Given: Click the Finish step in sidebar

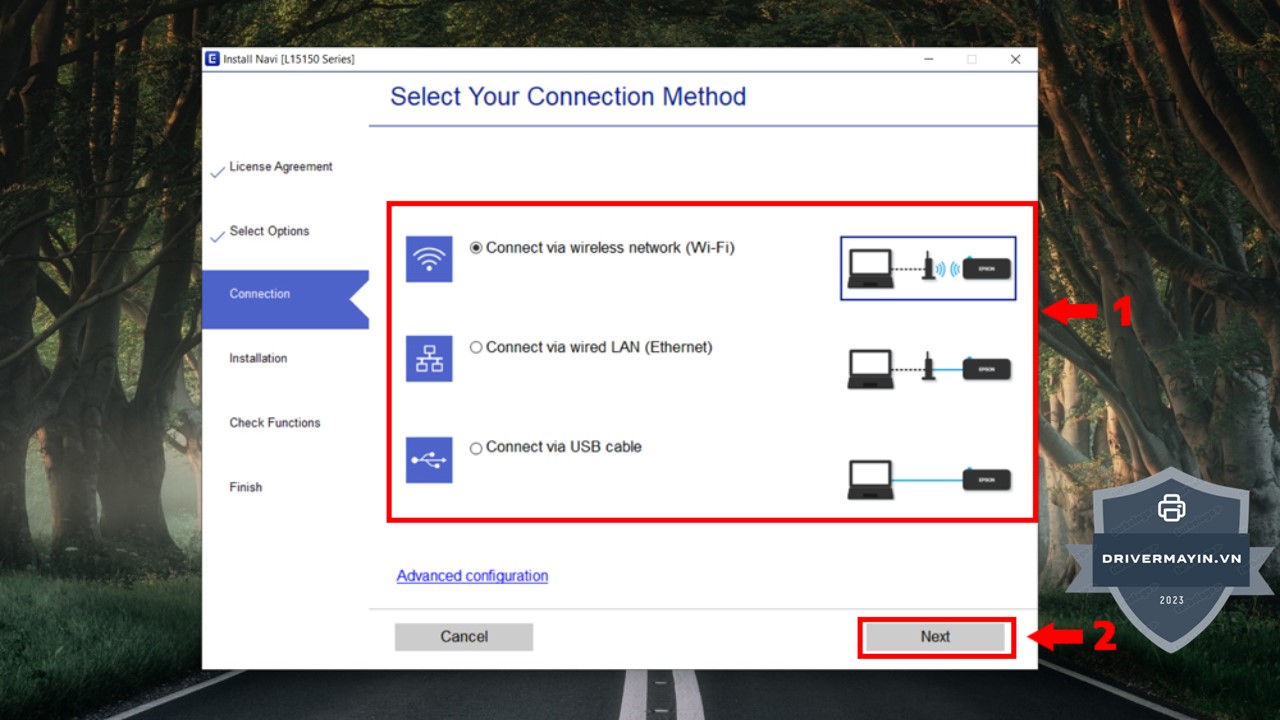Looking at the screenshot, I should [246, 487].
